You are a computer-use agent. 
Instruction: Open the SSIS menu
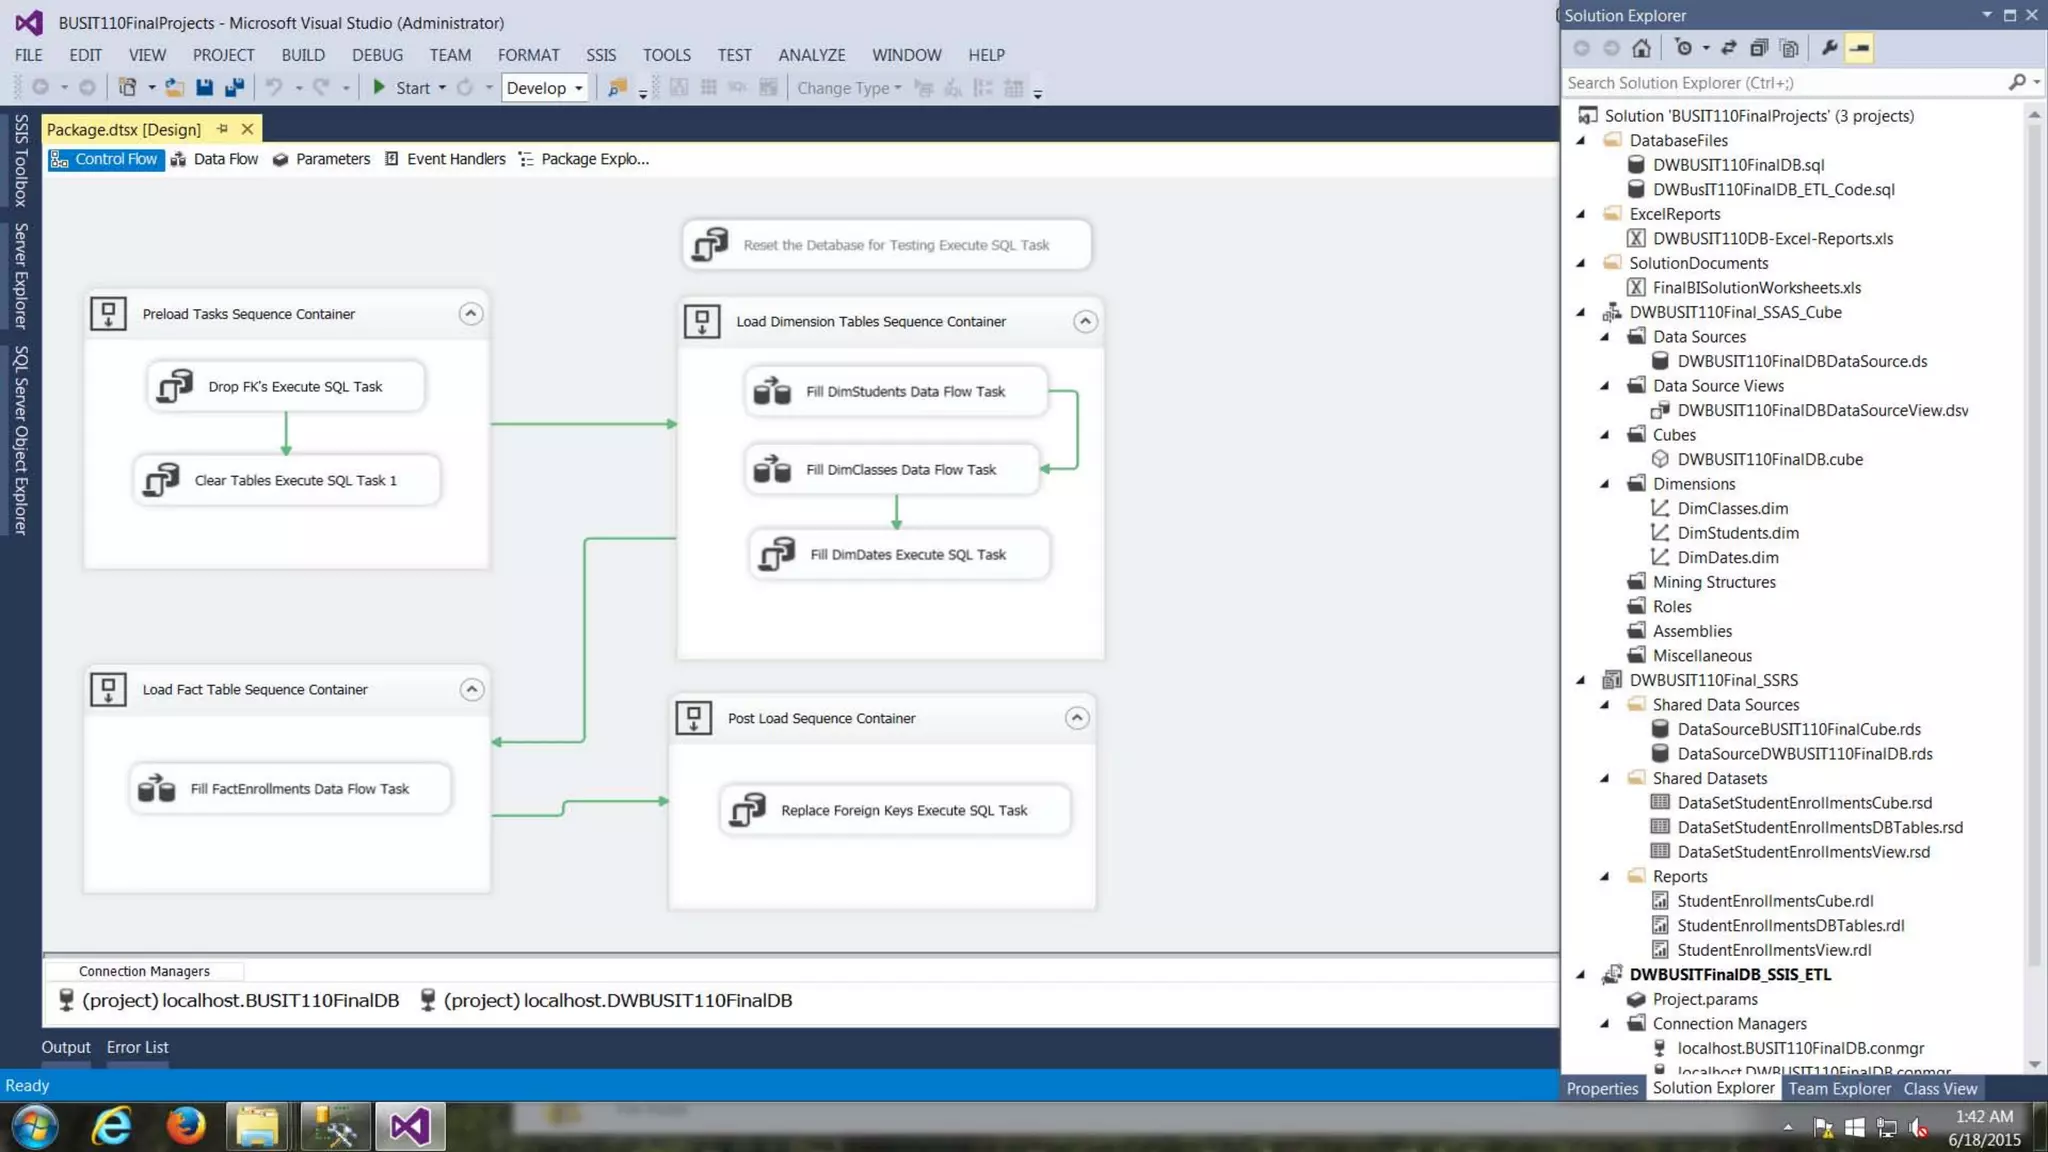click(x=600, y=55)
